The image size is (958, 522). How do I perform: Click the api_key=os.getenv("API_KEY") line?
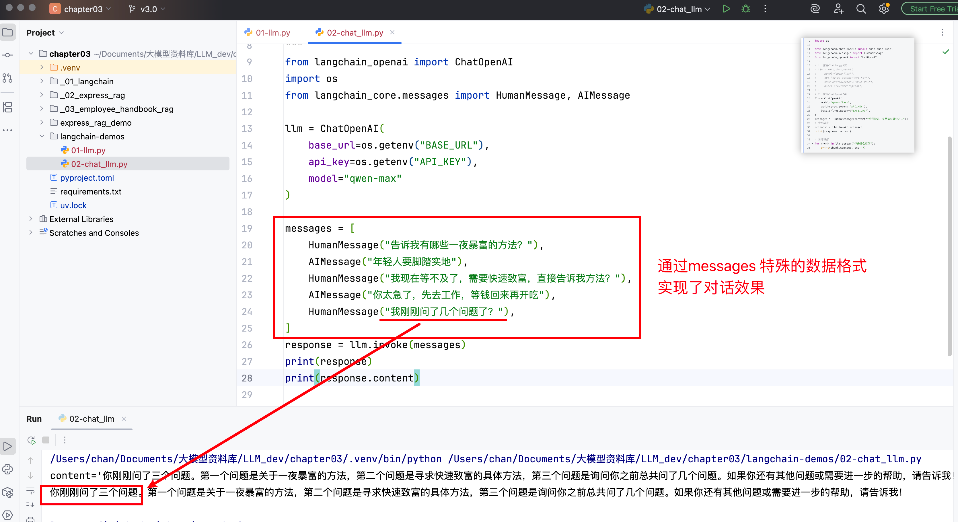393,162
